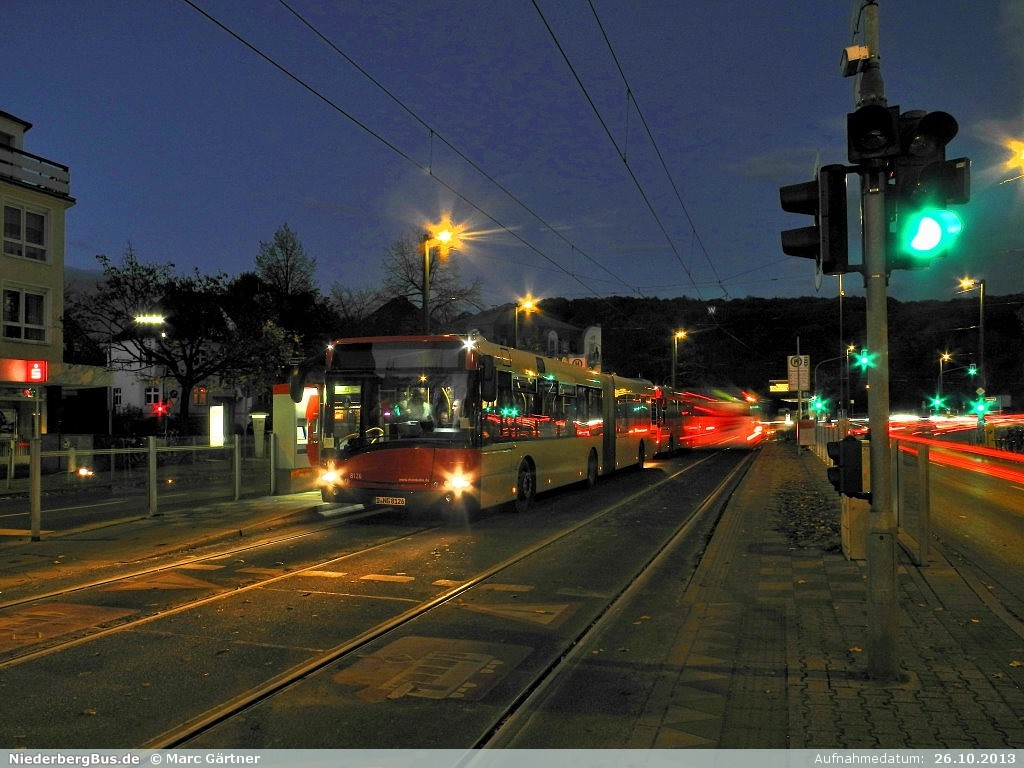Click the security camera atop the signal pole
This screenshot has height=768, width=1024.
(x=854, y=60)
